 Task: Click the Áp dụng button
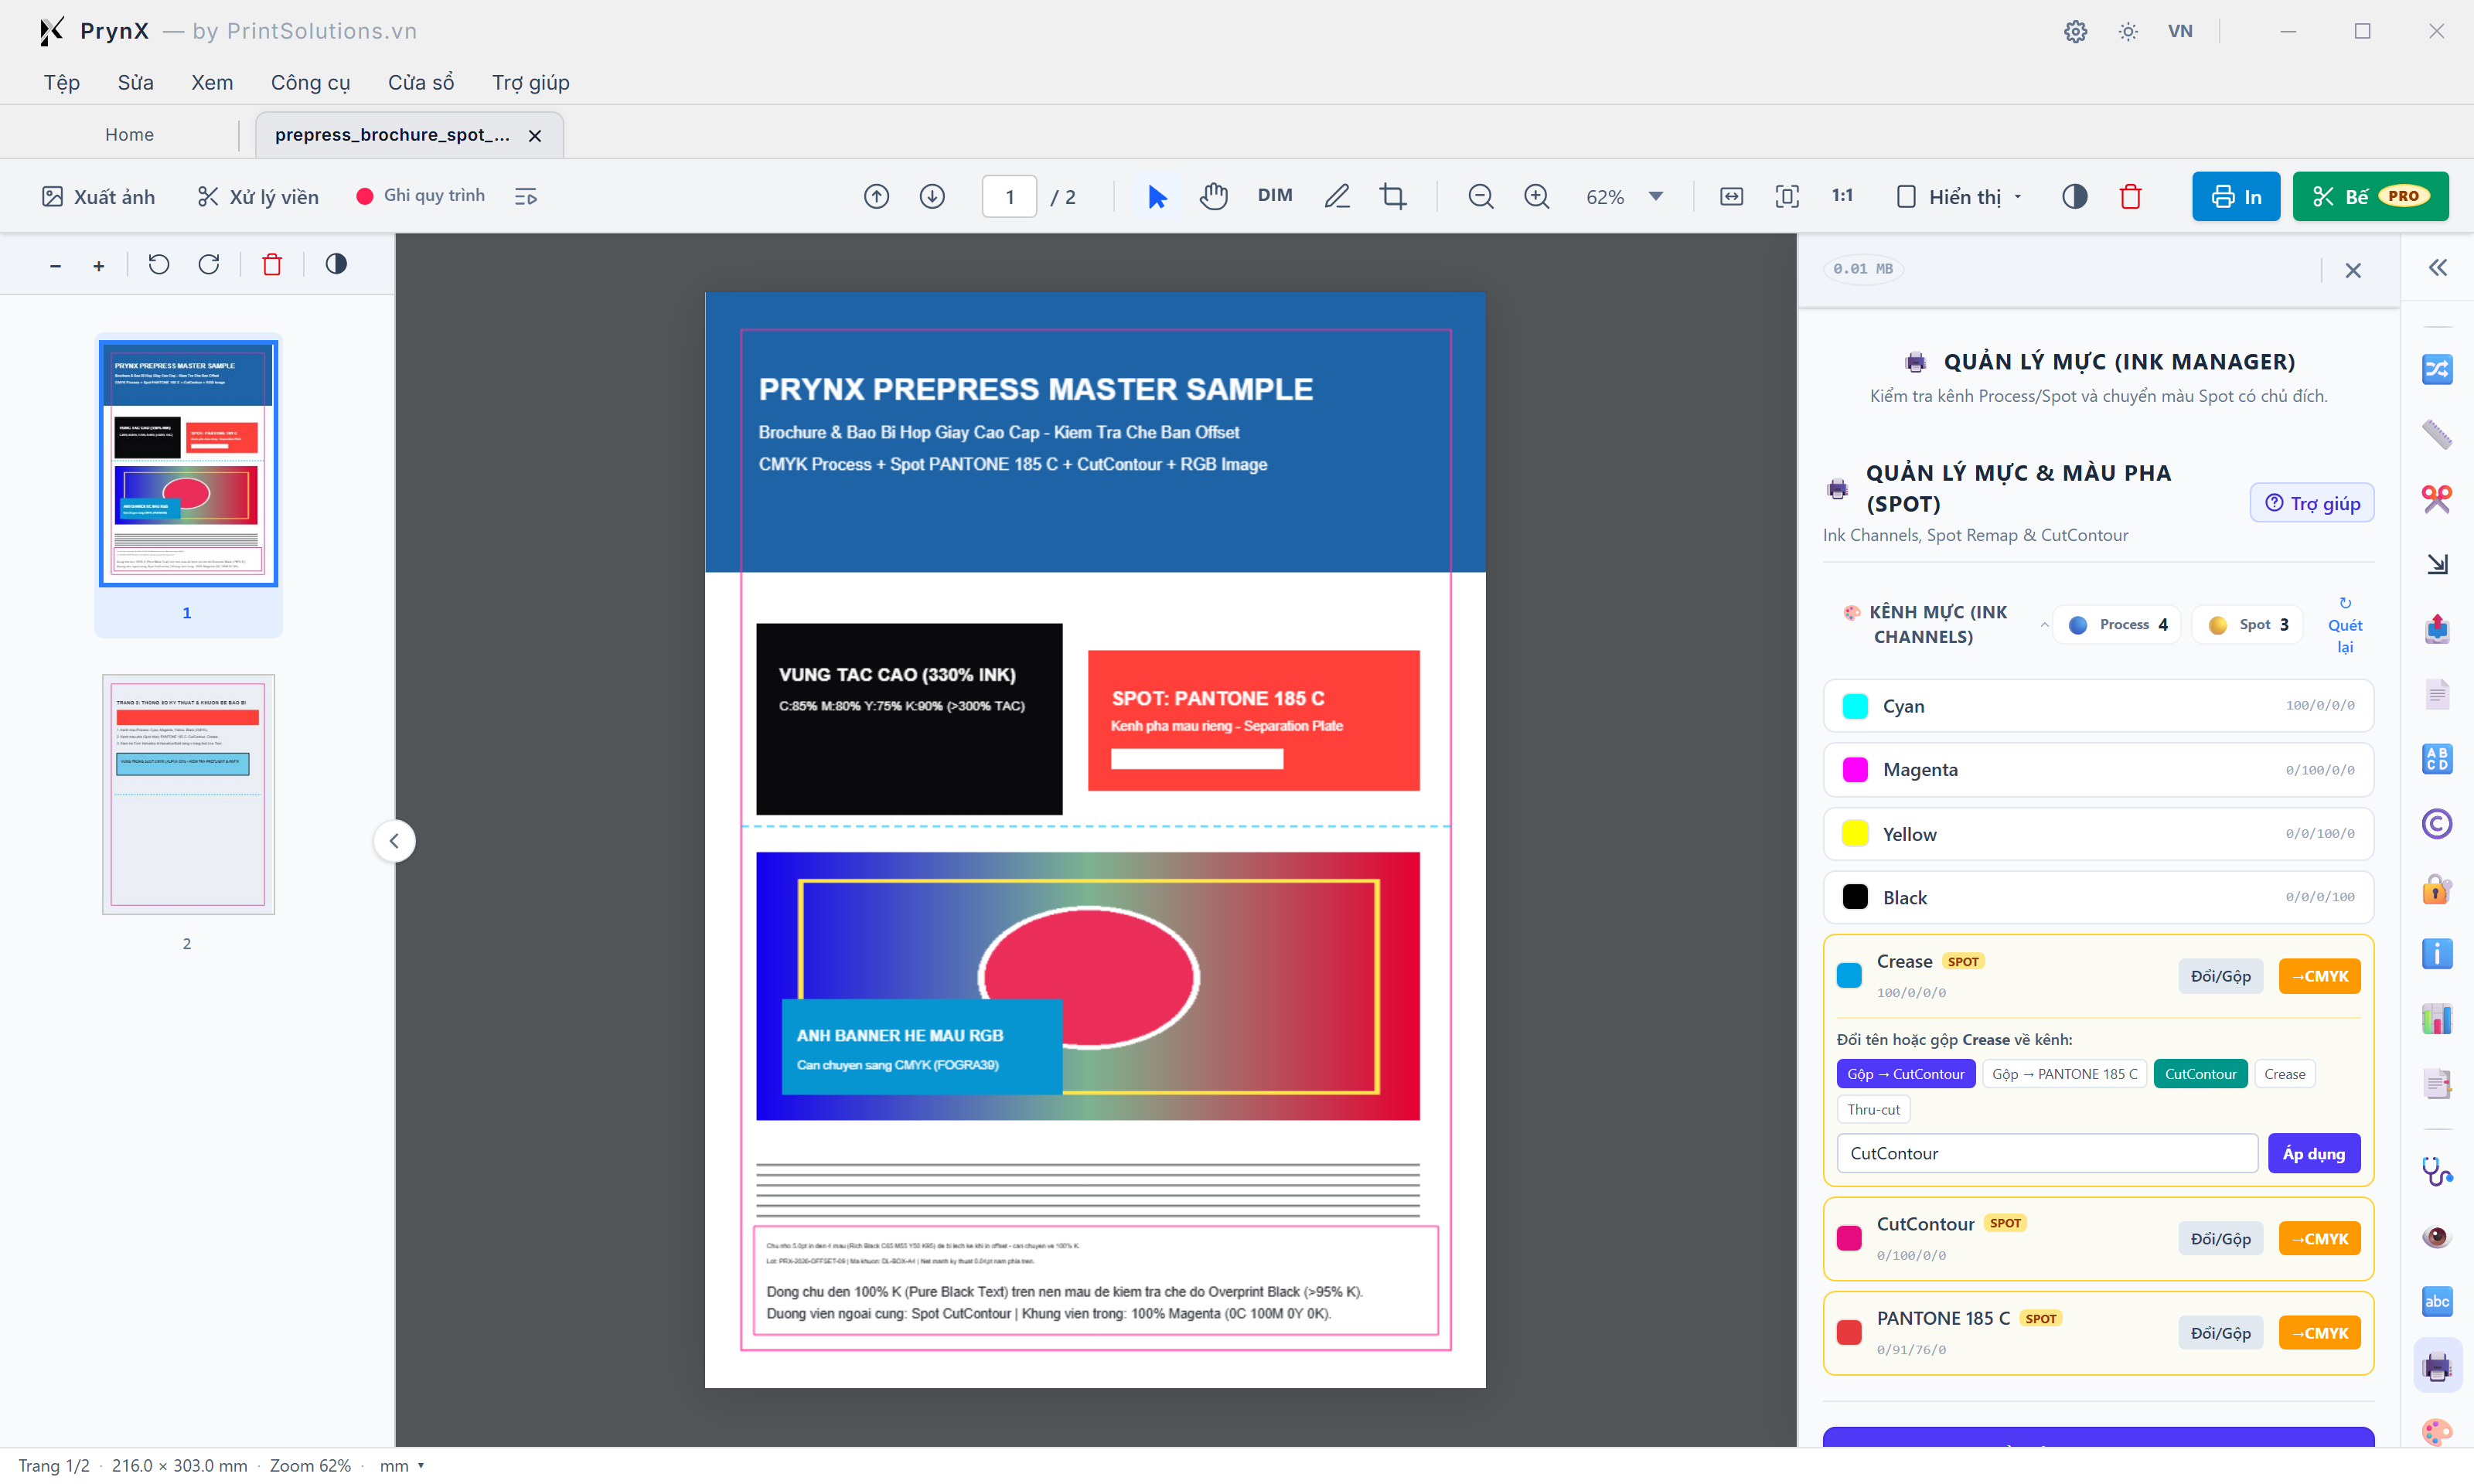pyautogui.click(x=2313, y=1153)
